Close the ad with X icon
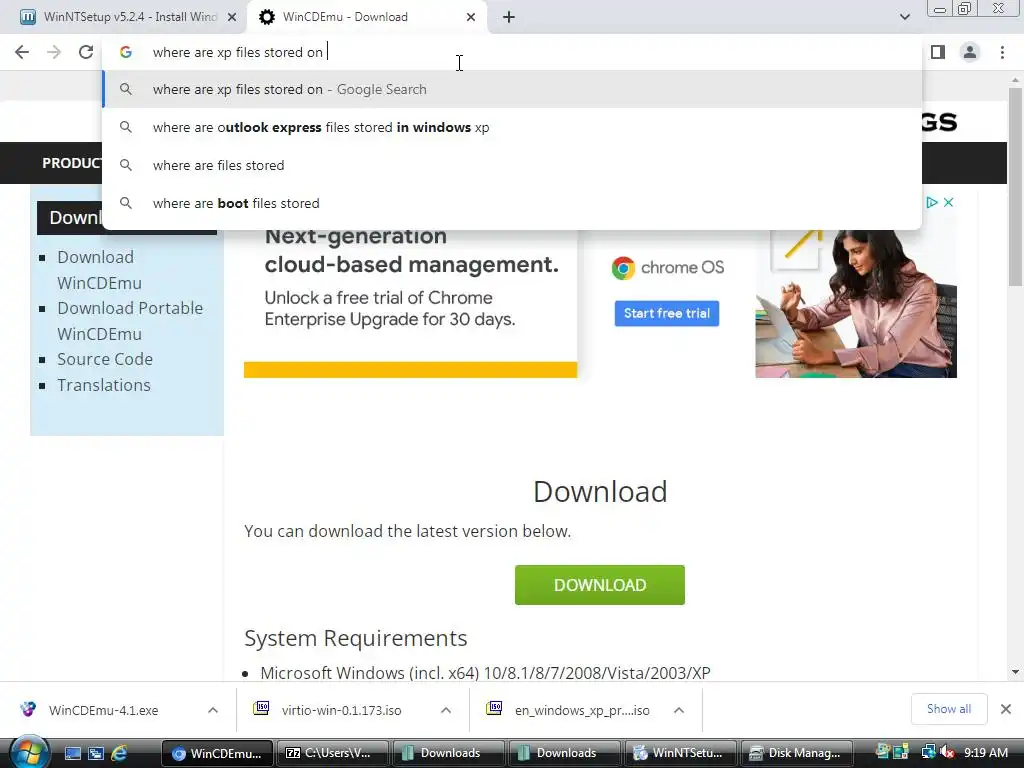The width and height of the screenshot is (1024, 768). pyautogui.click(x=949, y=202)
